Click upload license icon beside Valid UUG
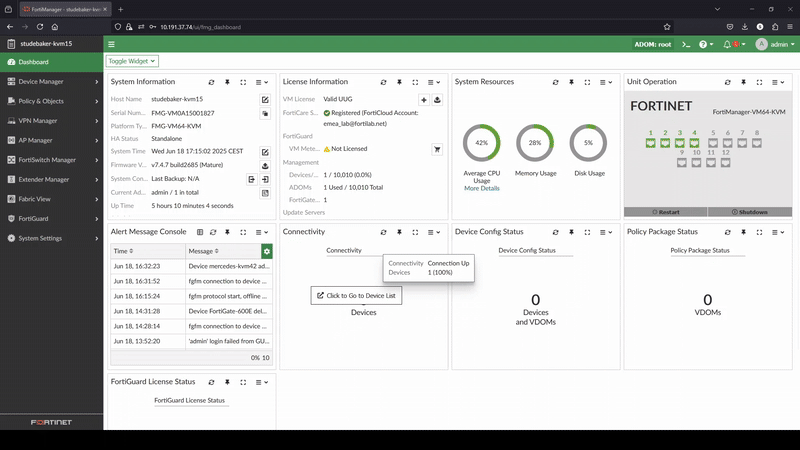The height and width of the screenshot is (450, 800). (x=437, y=100)
